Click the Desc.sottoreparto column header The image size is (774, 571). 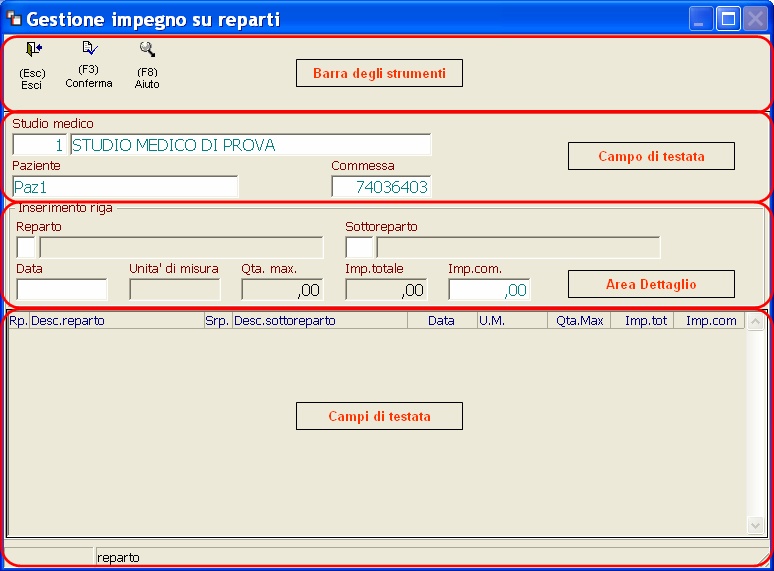click(320, 321)
